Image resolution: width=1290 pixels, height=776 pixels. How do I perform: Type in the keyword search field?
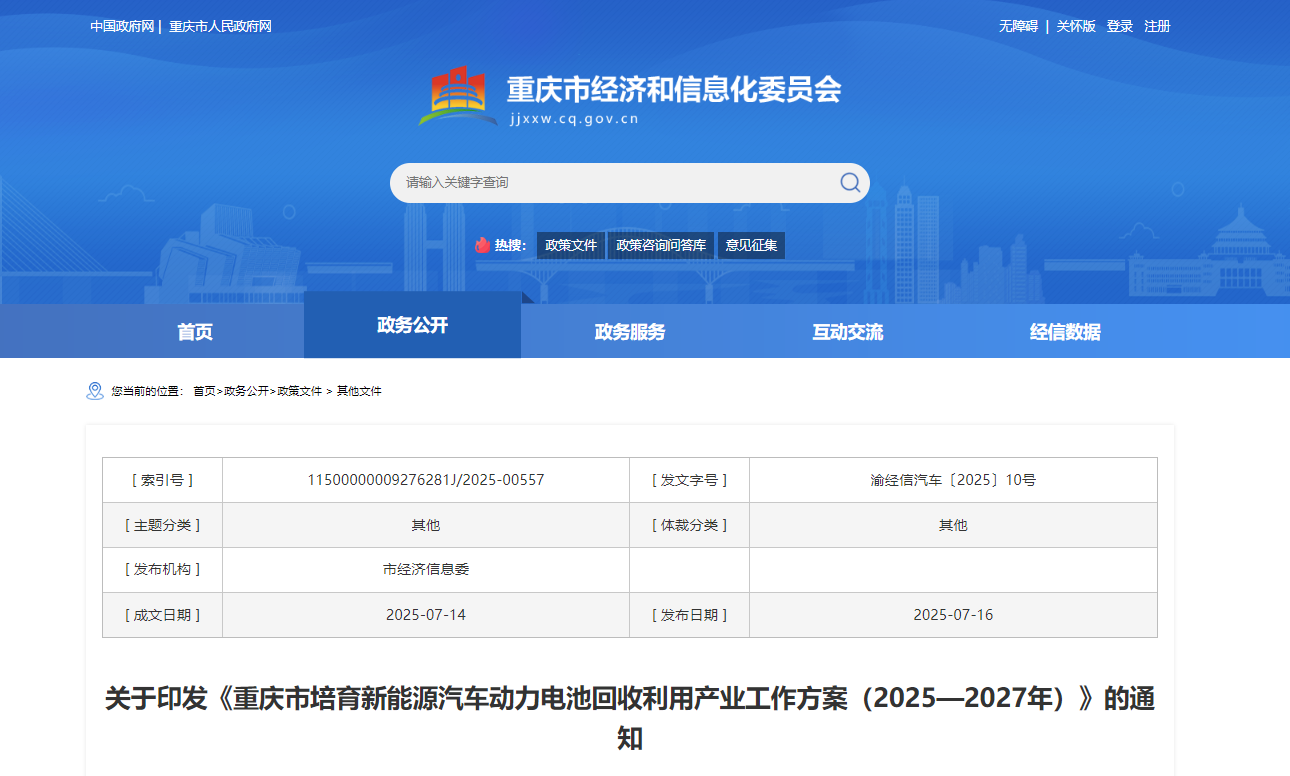click(610, 183)
